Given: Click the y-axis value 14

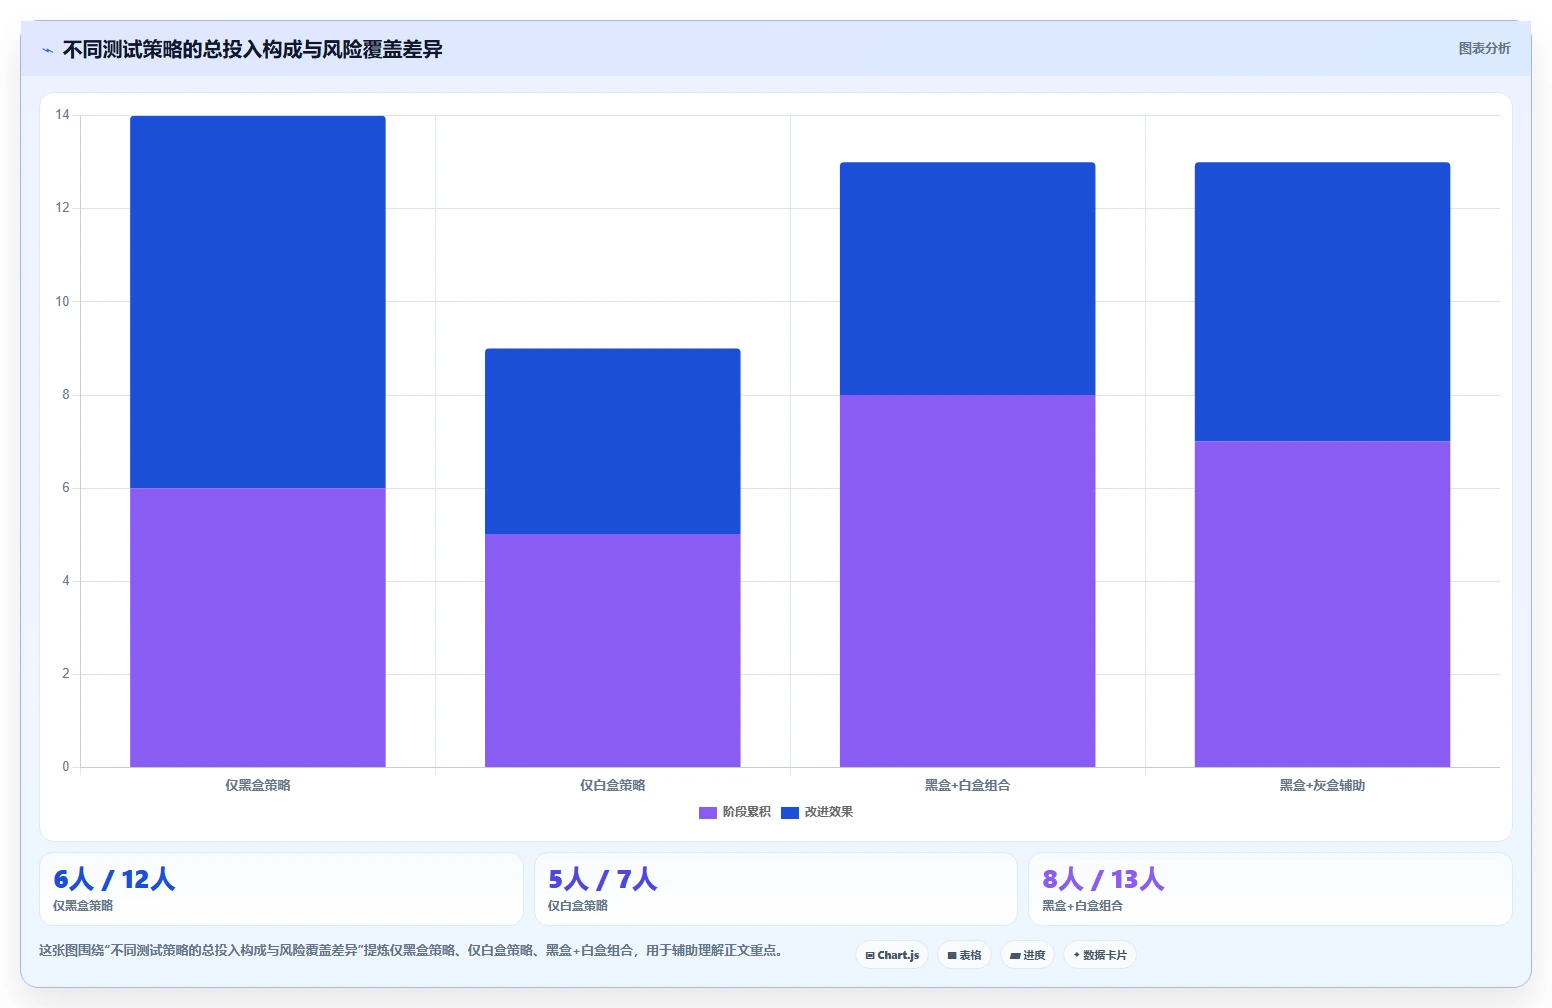Looking at the screenshot, I should tap(63, 115).
